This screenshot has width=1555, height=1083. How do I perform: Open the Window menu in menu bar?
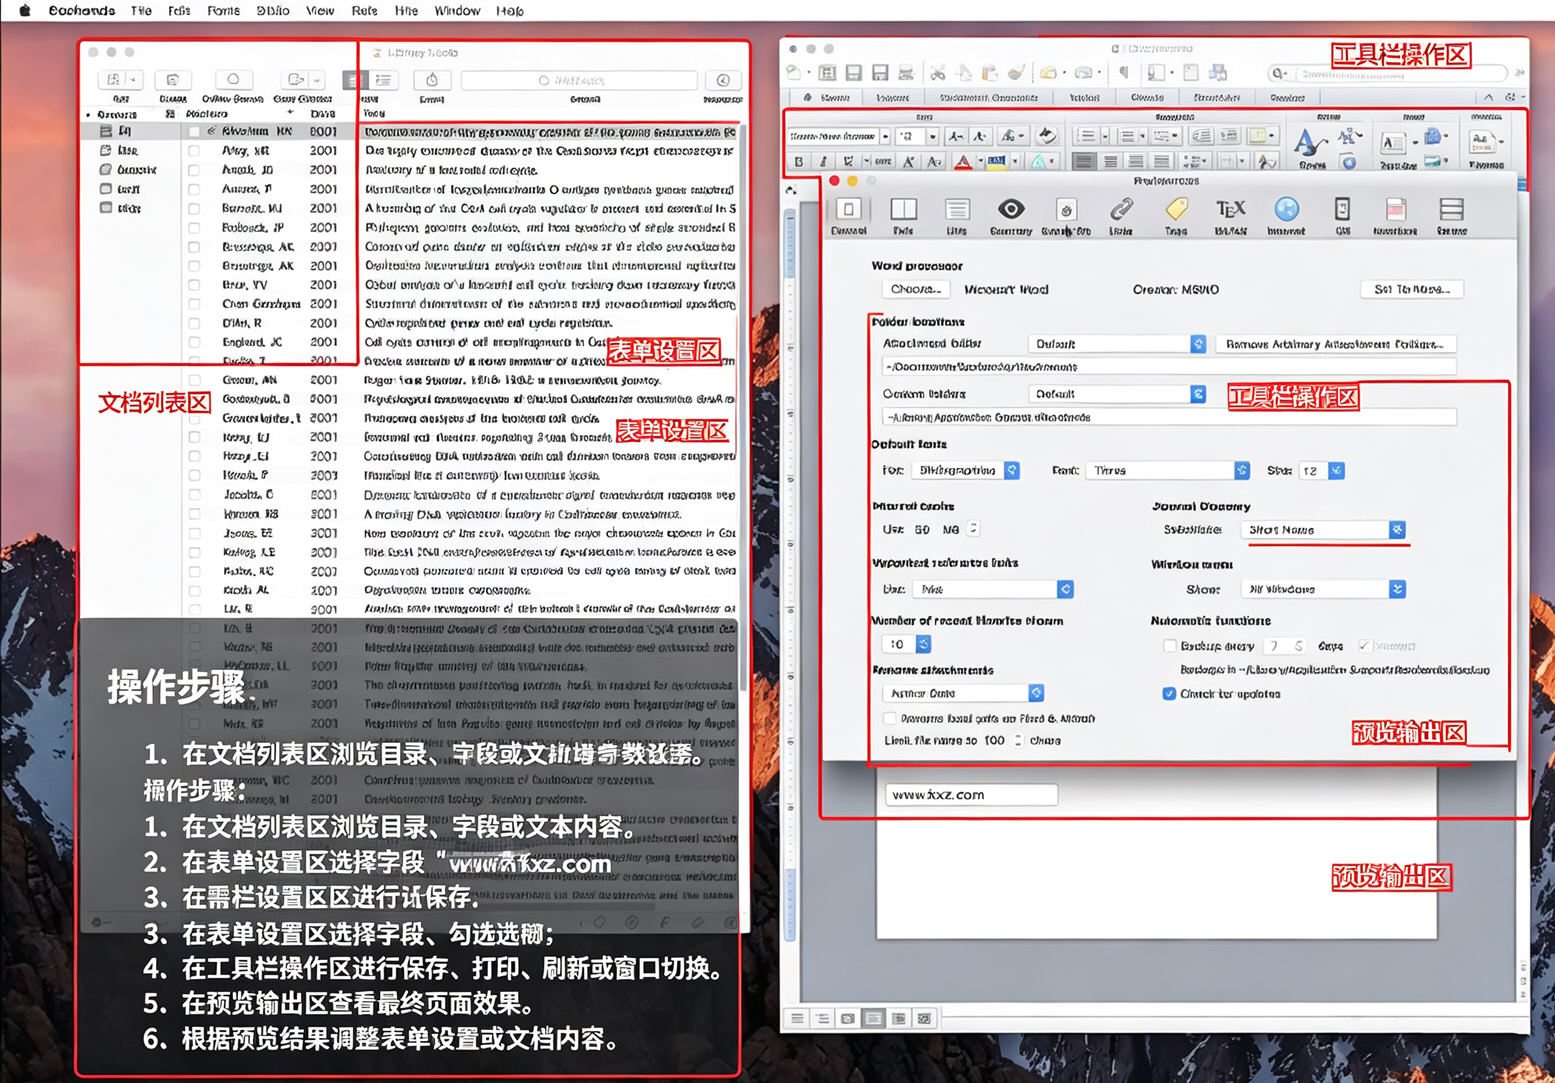coord(457,11)
